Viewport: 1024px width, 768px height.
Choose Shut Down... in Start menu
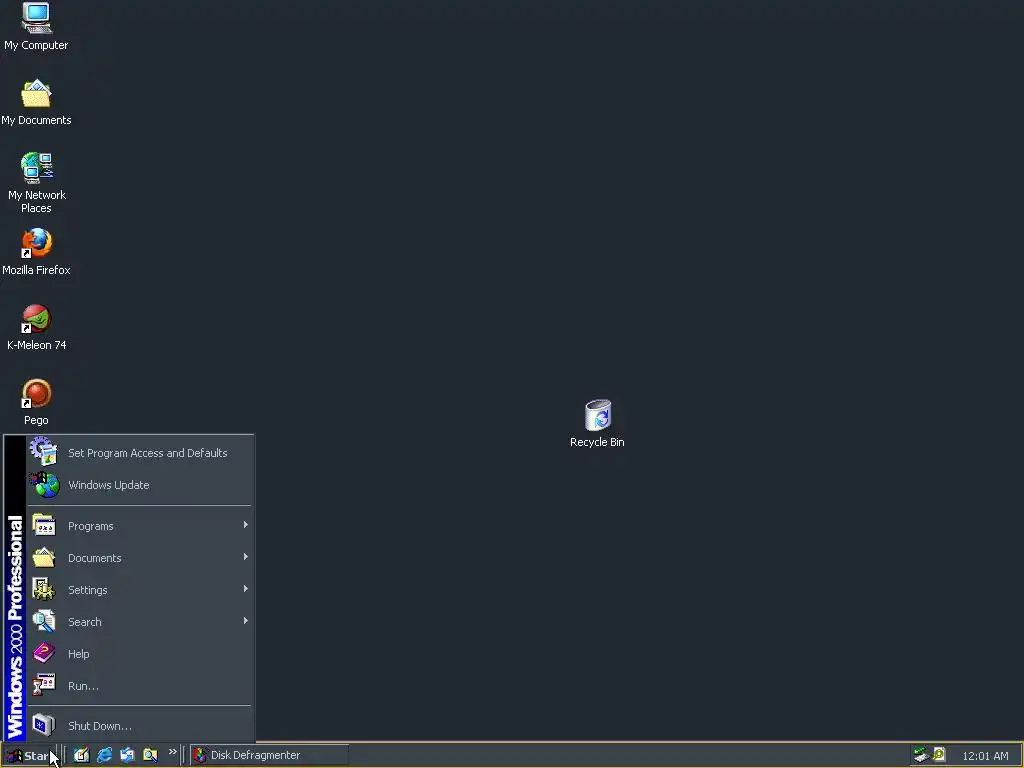[139, 726]
